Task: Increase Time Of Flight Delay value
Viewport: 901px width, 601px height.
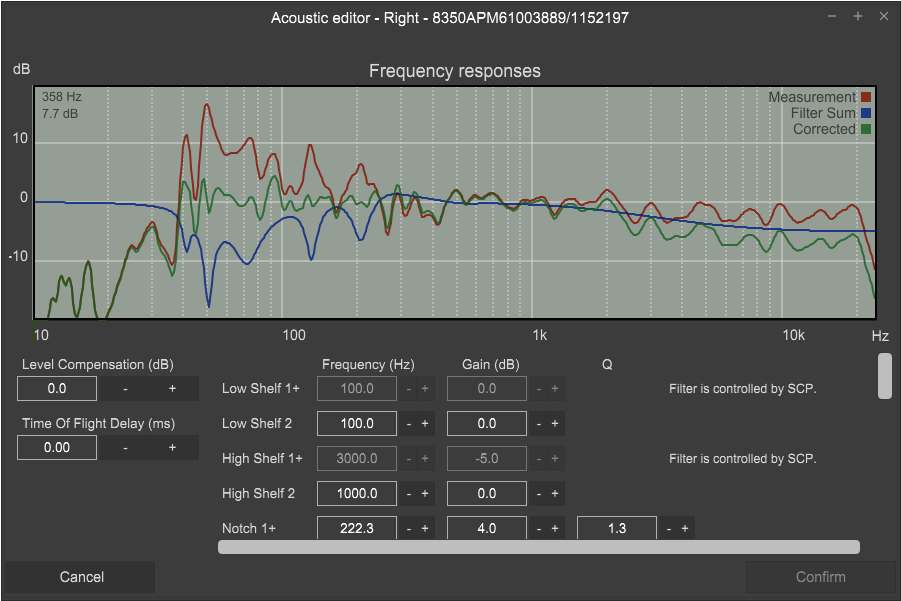Action: coord(172,447)
